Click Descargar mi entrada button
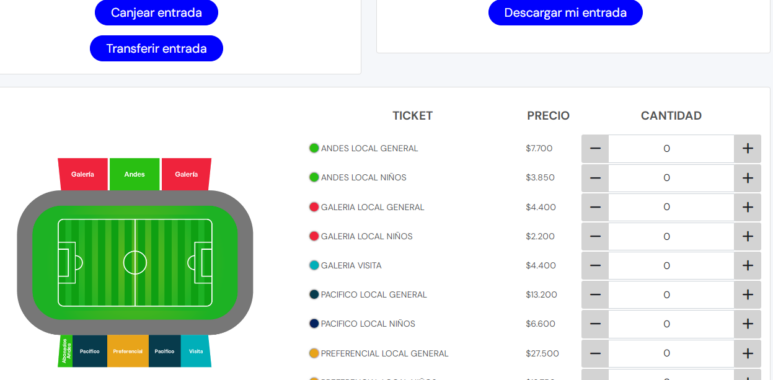Image resolution: width=773 pixels, height=380 pixels. (565, 12)
